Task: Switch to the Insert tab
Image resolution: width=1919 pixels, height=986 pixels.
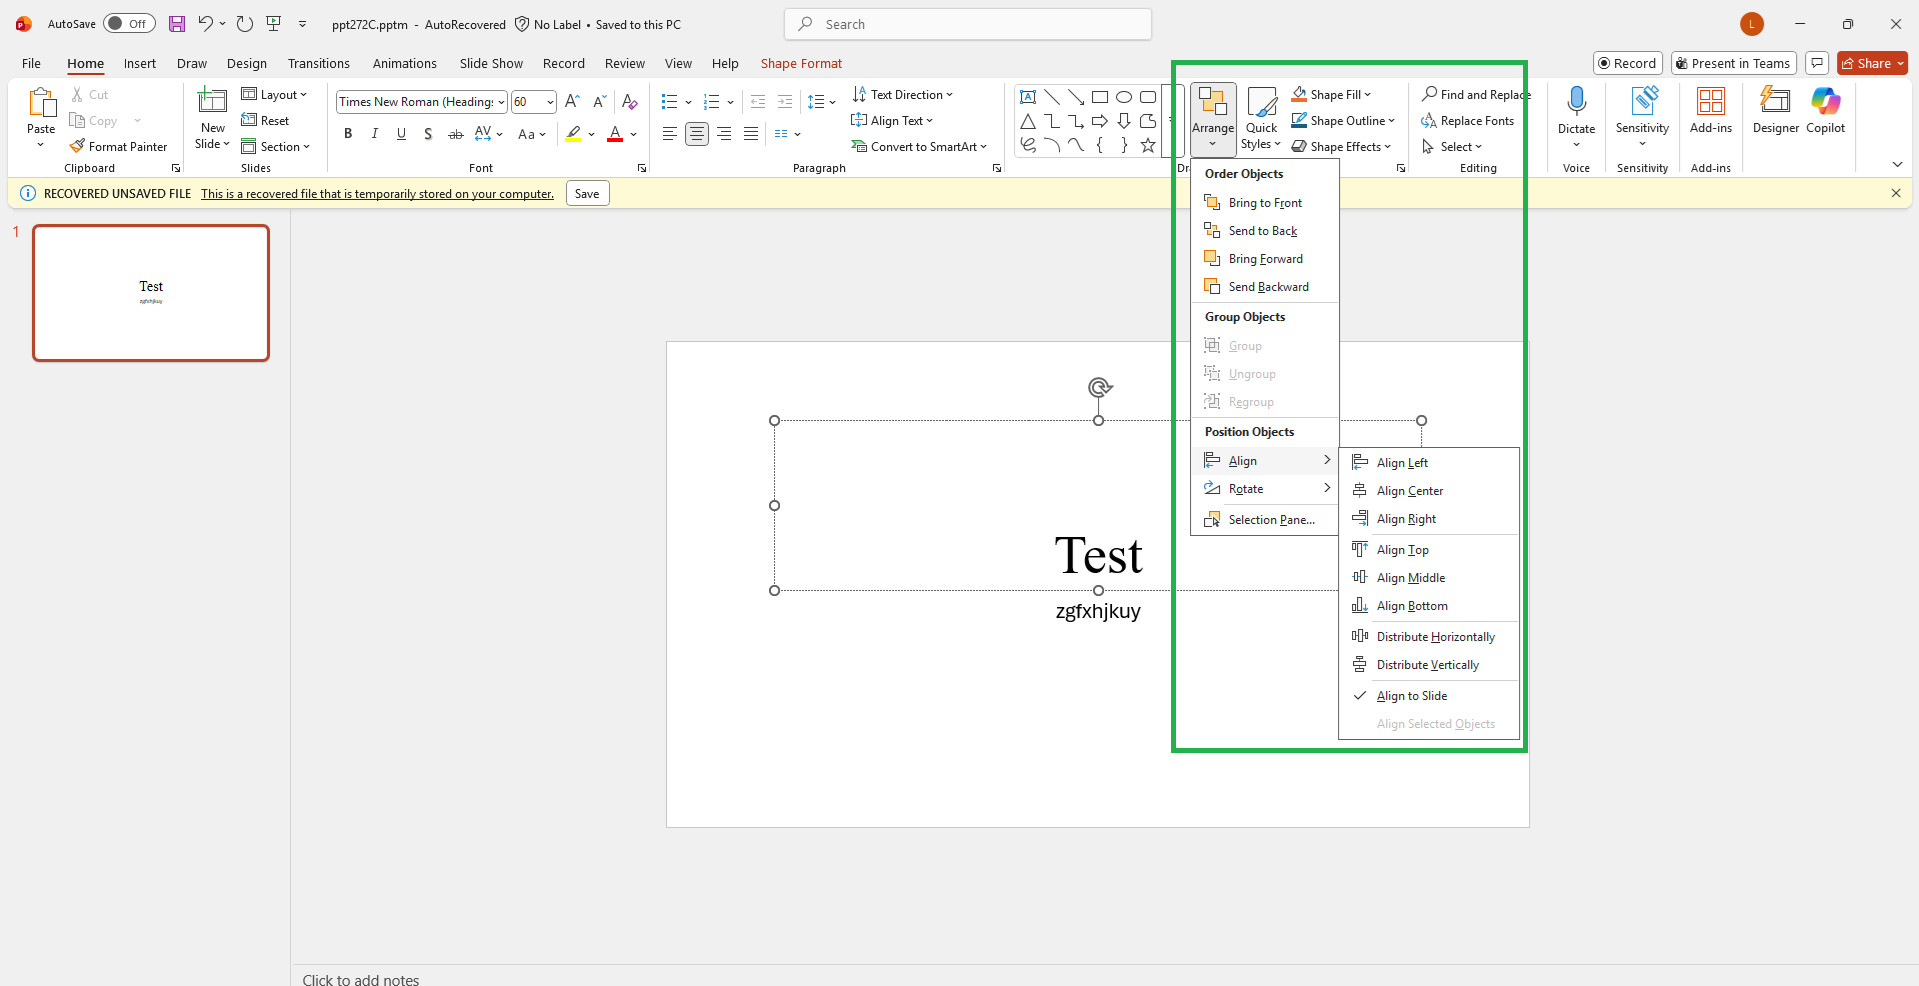Action: click(x=140, y=63)
